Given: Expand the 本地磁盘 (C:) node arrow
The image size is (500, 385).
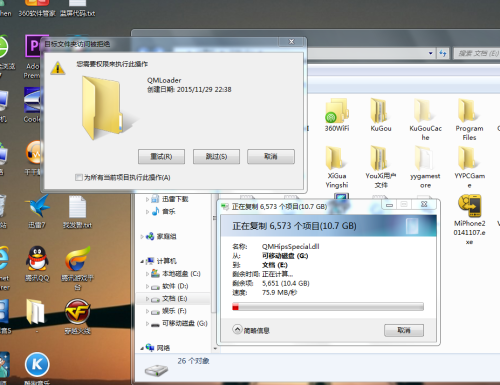Looking at the screenshot, I should [147, 274].
